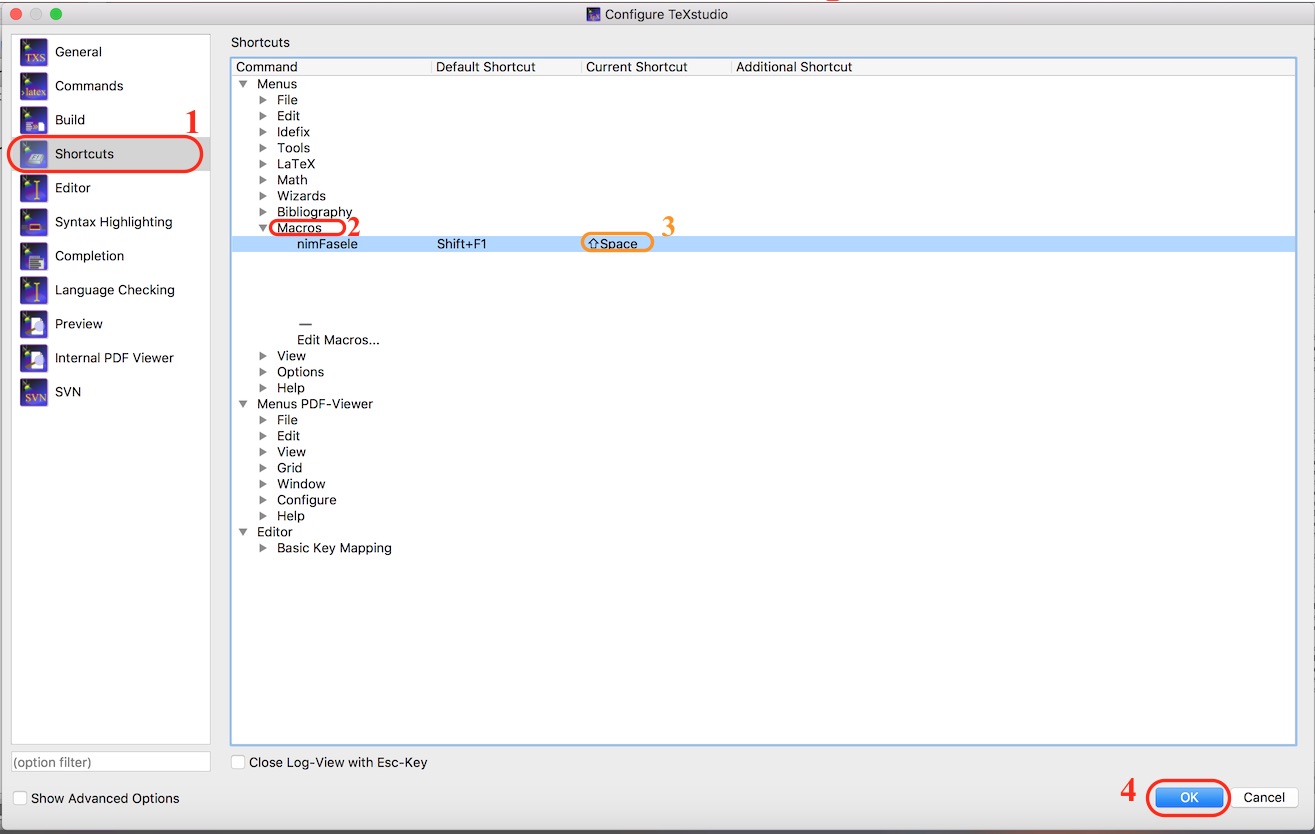This screenshot has height=834, width=1315.
Task: Expand the Grid node
Action: tap(264, 468)
